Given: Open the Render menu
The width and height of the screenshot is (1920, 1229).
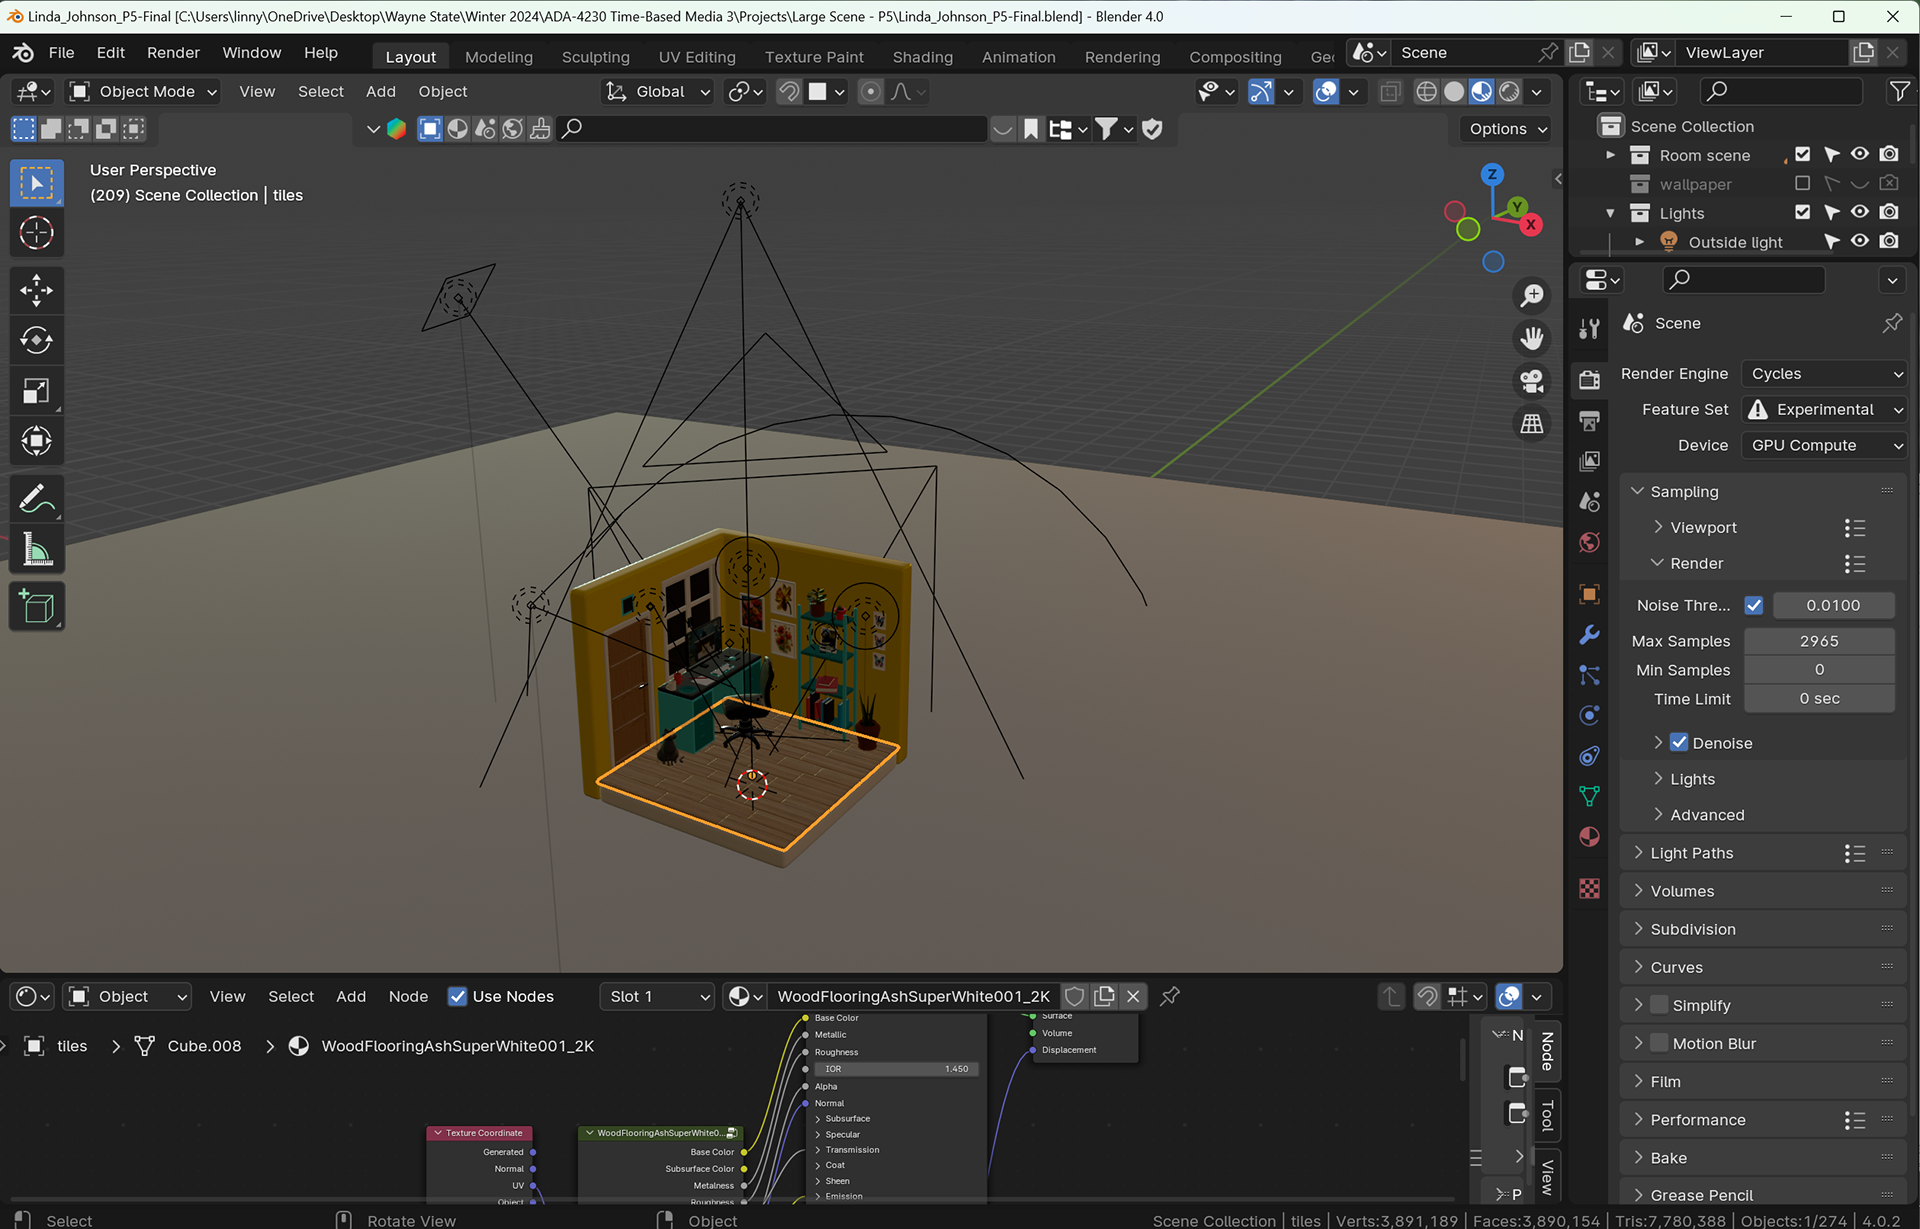Looking at the screenshot, I should 173,53.
